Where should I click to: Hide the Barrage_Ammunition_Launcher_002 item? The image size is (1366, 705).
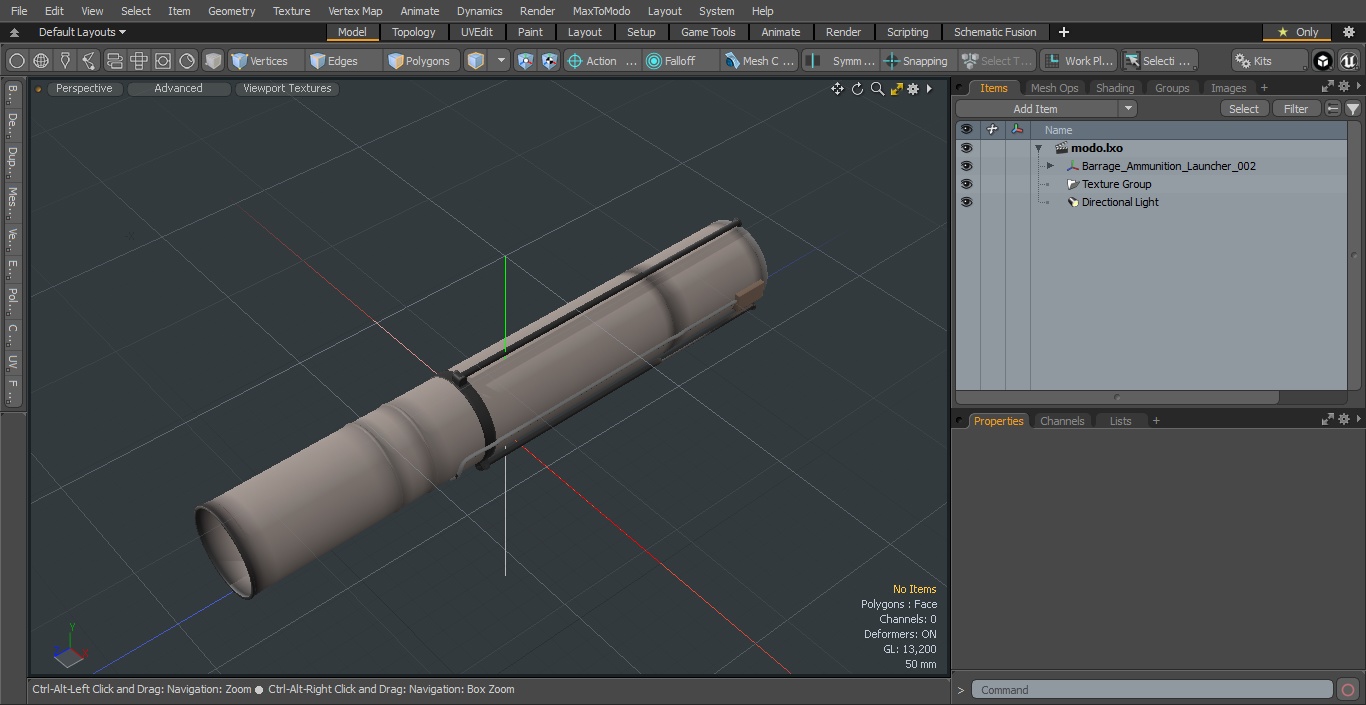(x=966, y=166)
